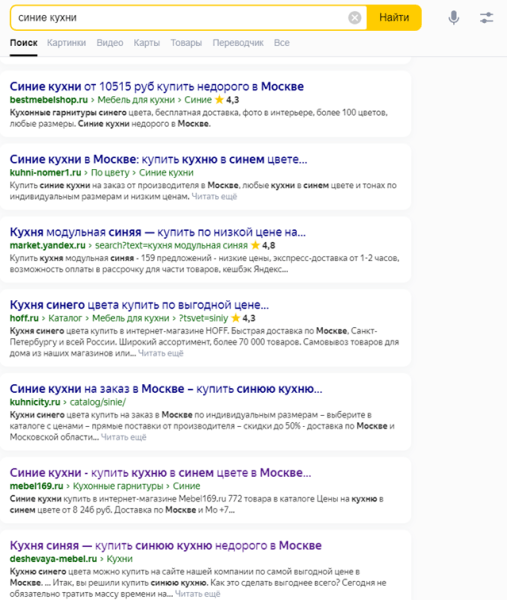The height and width of the screenshot is (600, 507).
Task: Click the yellow Найти button
Action: pos(394,18)
